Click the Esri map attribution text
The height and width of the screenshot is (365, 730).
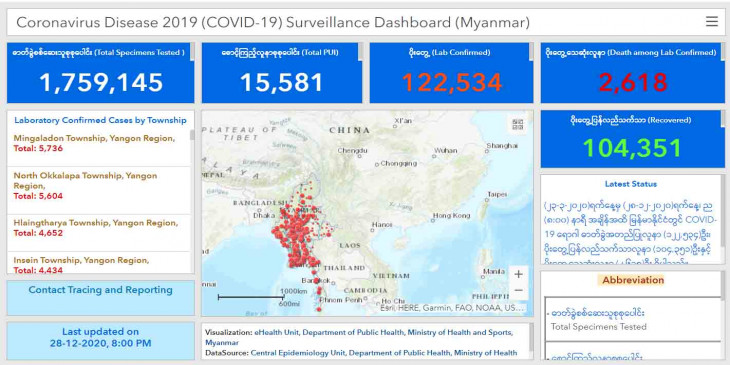pos(452,308)
